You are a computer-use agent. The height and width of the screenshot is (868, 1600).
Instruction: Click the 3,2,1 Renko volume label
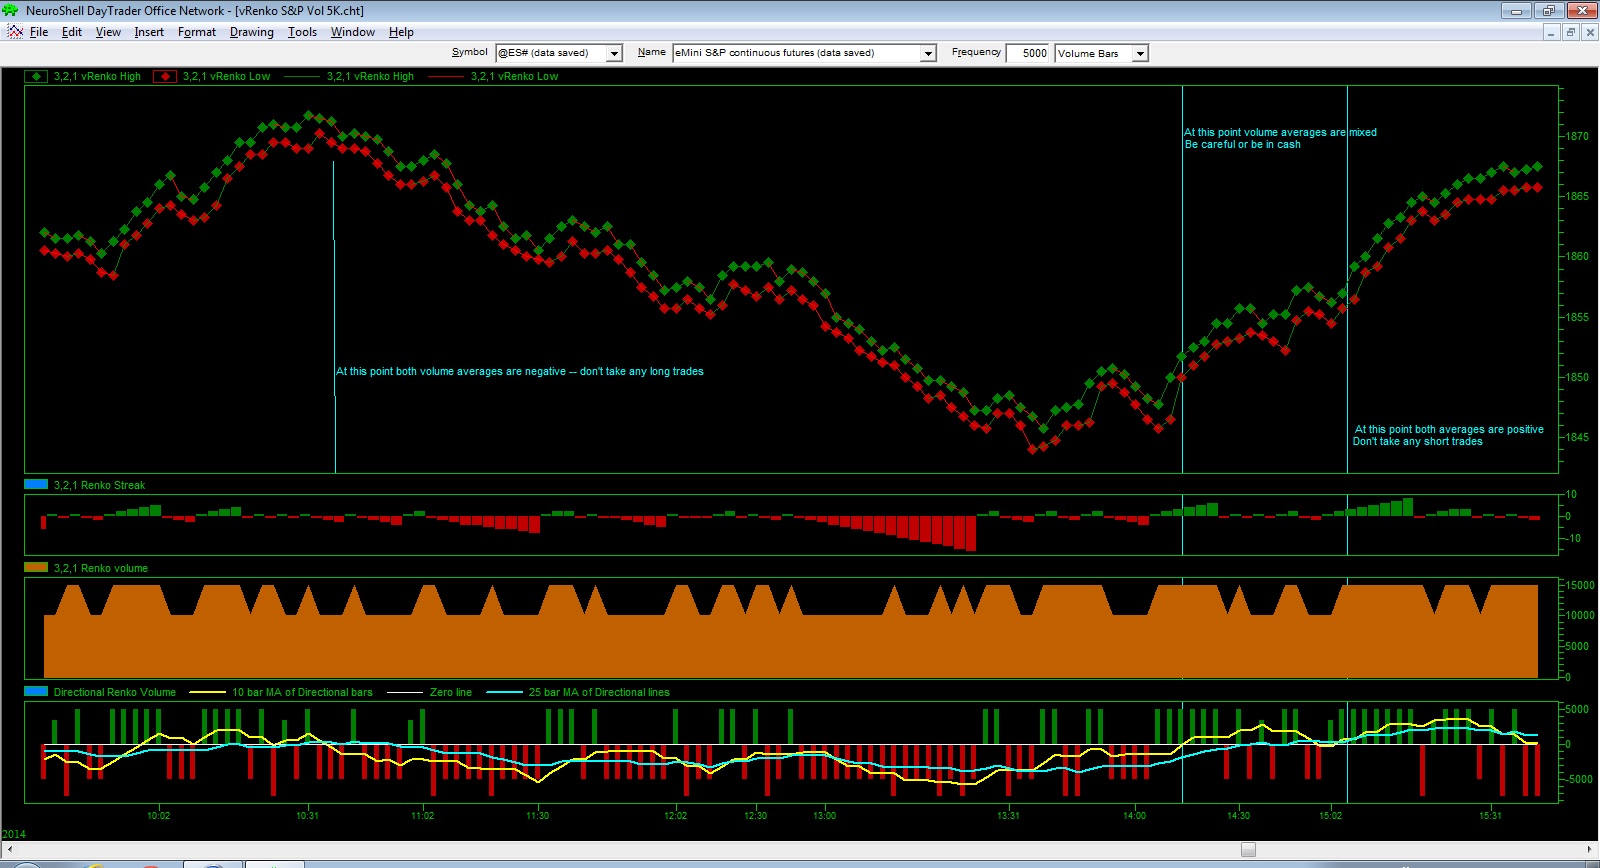pos(100,568)
